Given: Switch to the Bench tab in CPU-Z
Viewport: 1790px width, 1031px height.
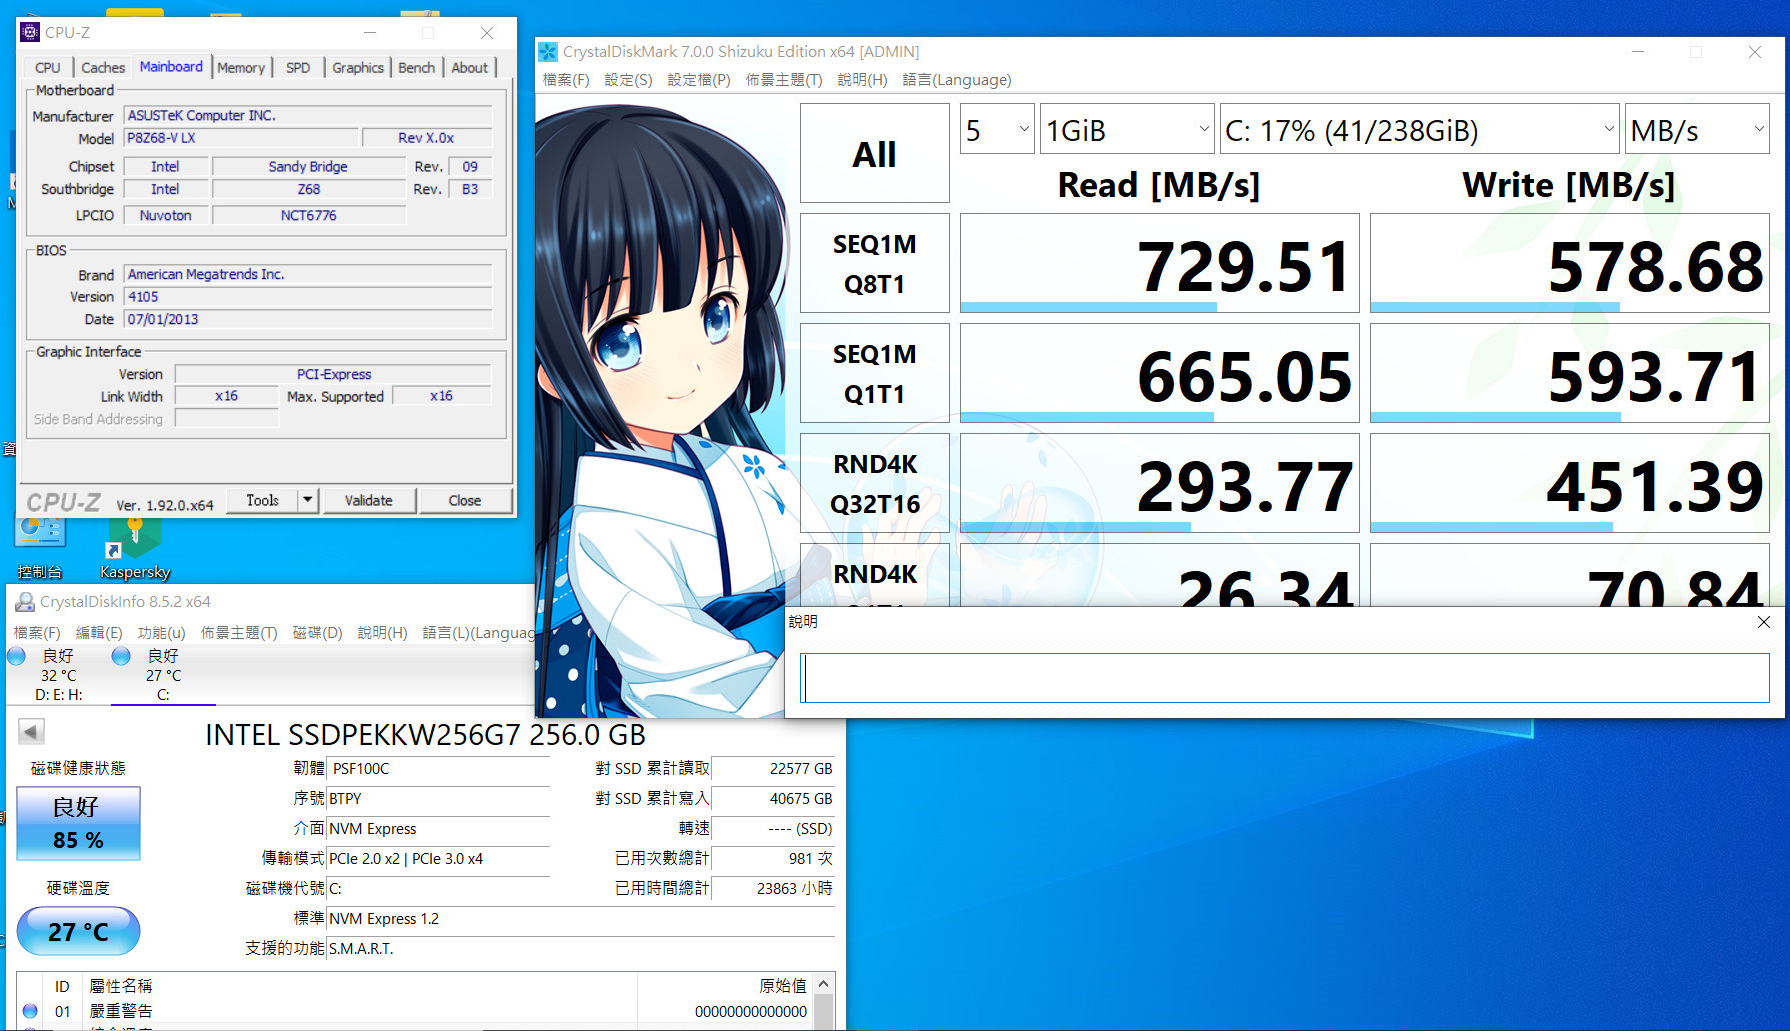Looking at the screenshot, I should click(416, 67).
